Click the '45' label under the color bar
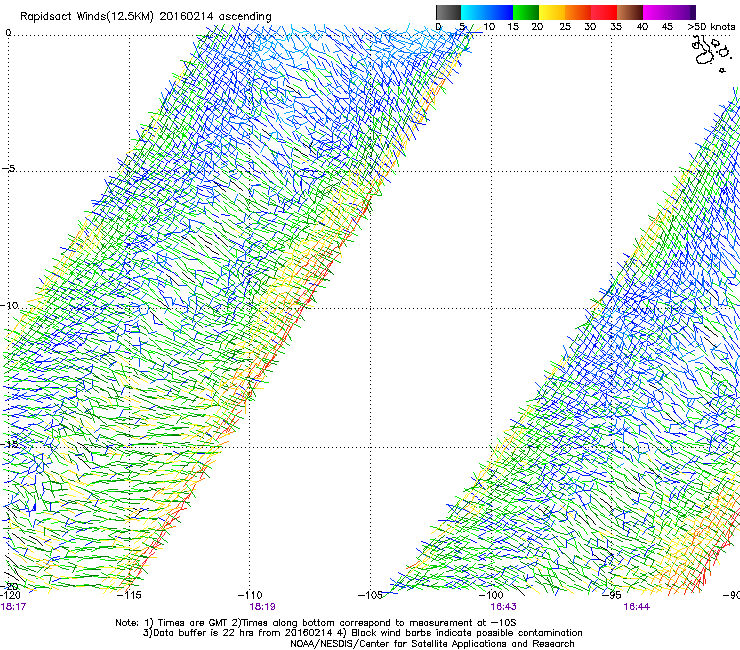Viewport: 740px width, 650px height. (x=667, y=27)
